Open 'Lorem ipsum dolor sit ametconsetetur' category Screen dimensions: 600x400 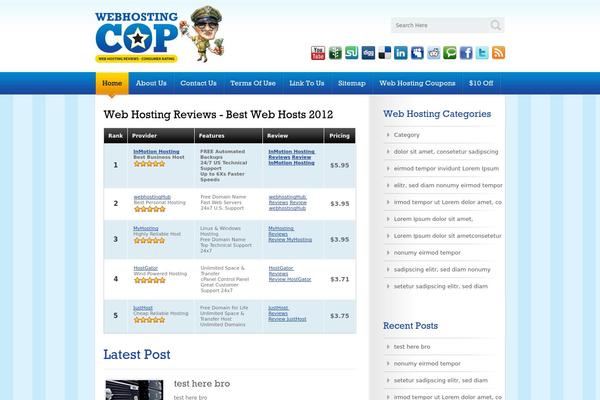(x=447, y=236)
